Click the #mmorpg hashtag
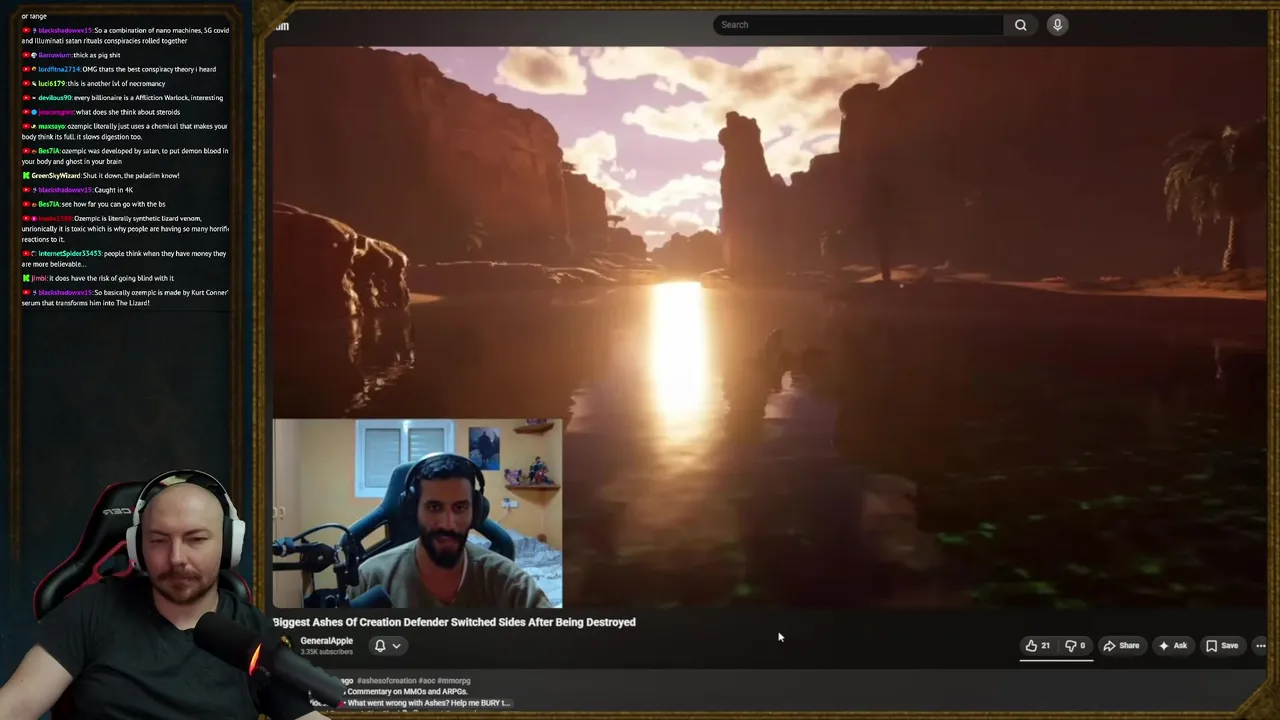Image resolution: width=1280 pixels, height=720 pixels. click(453, 681)
